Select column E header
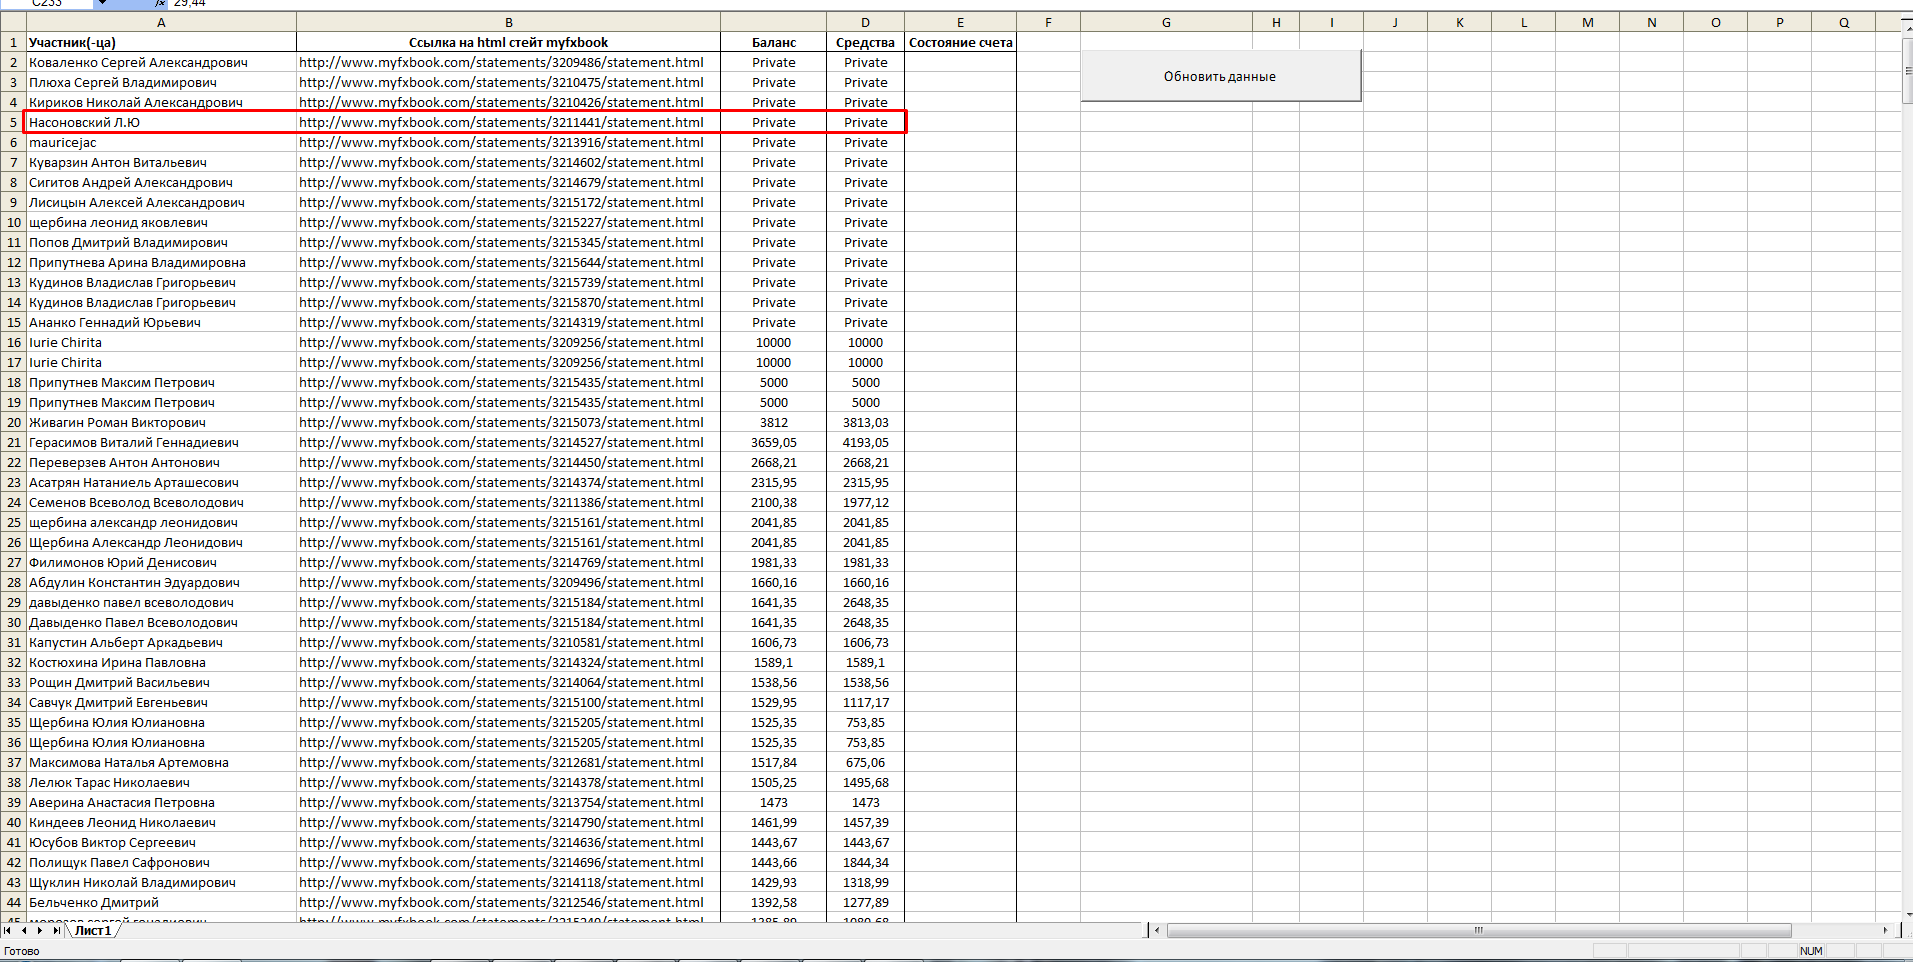 pos(960,22)
